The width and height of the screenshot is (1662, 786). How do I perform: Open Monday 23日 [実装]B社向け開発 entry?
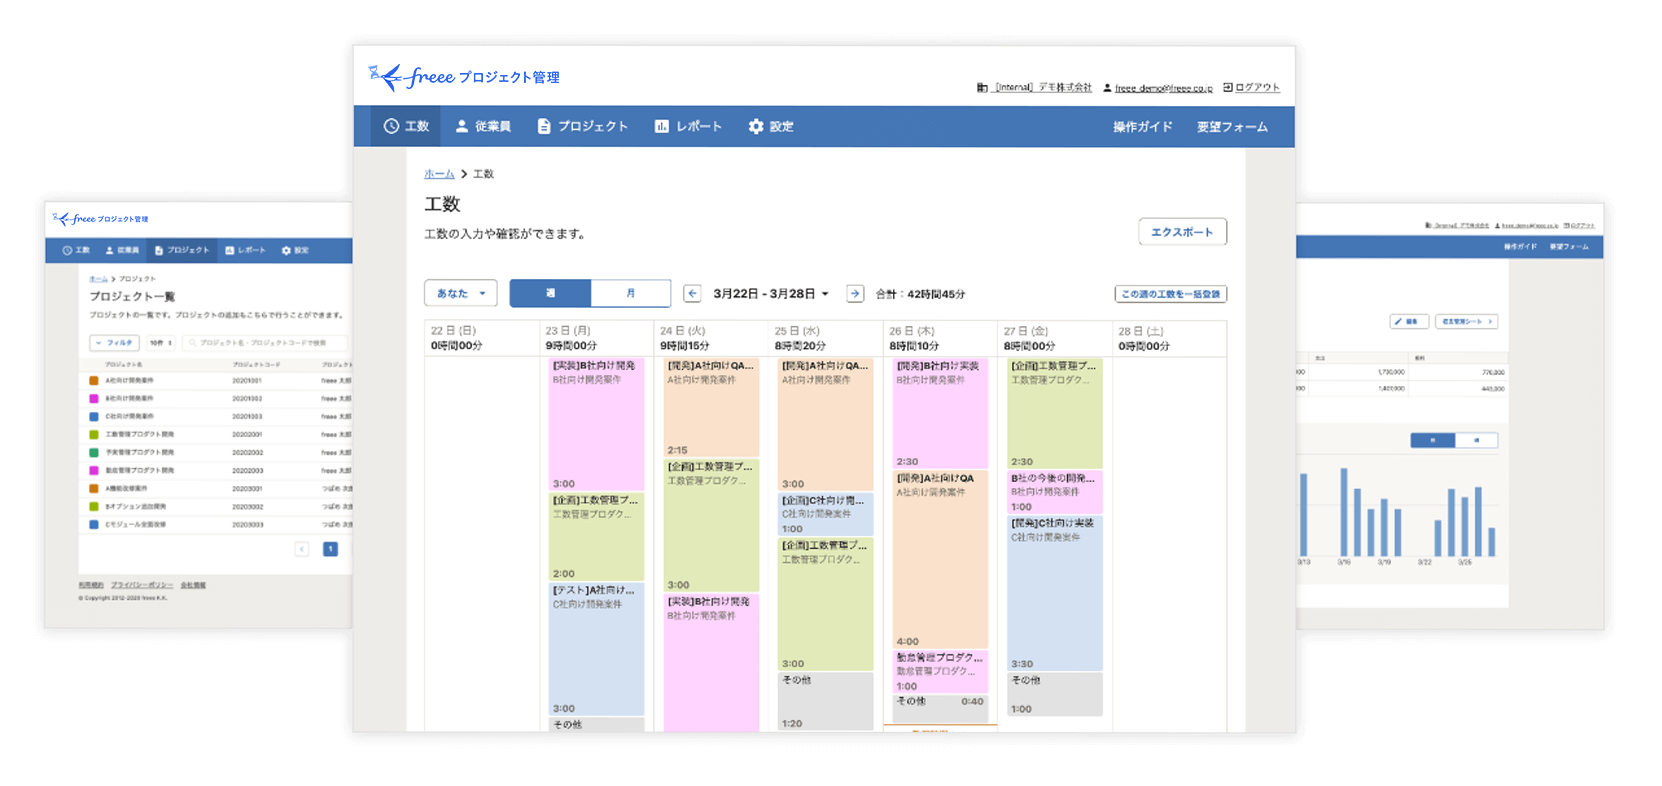[x=596, y=424]
